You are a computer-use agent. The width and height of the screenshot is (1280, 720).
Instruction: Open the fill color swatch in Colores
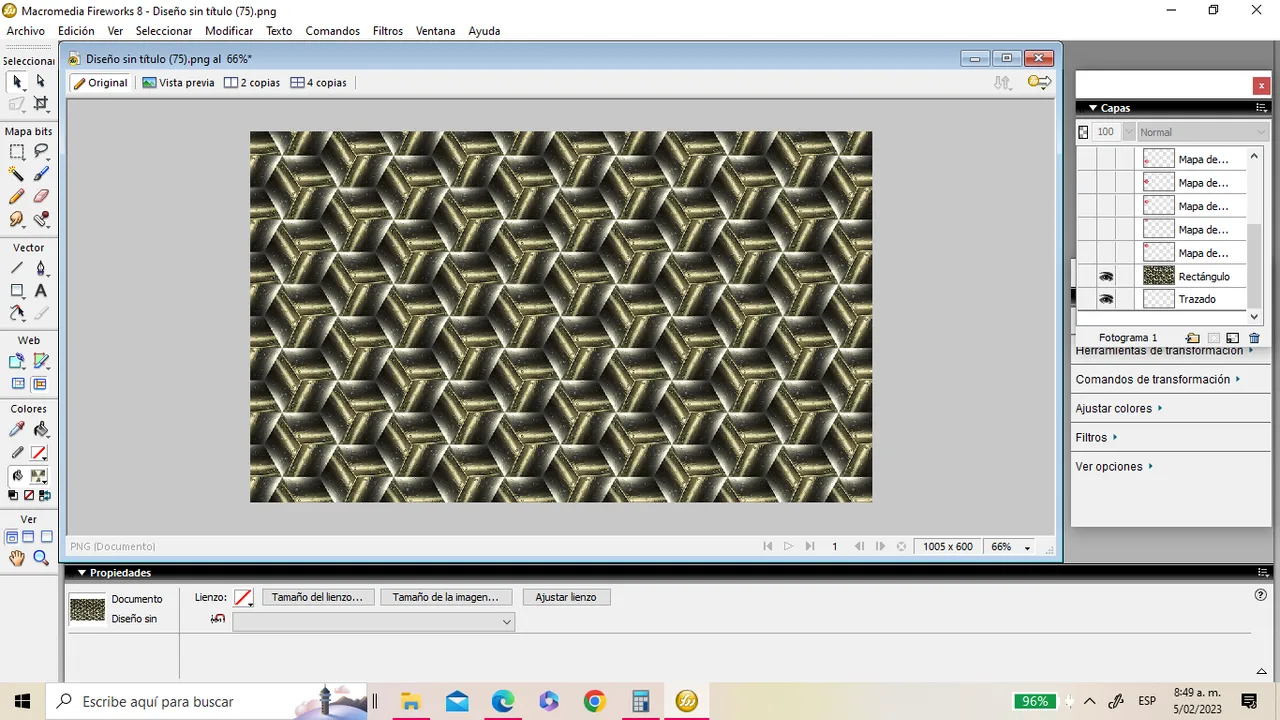coord(39,476)
